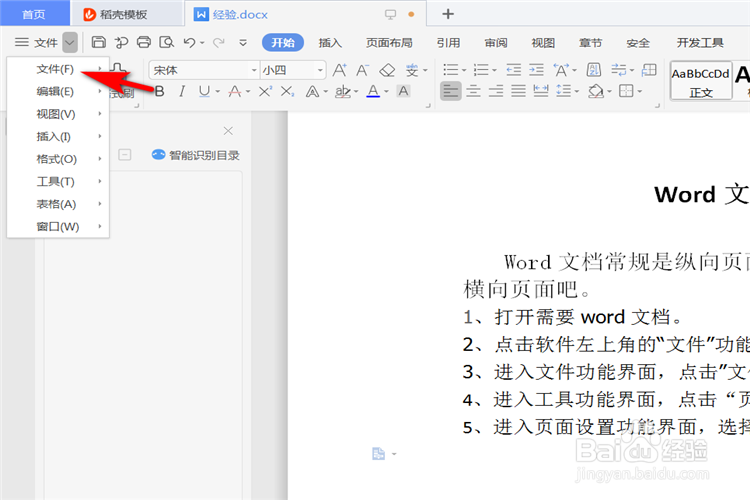This screenshot has width=750, height=500.
Task: Click the Line spacing icon
Action: (563, 91)
